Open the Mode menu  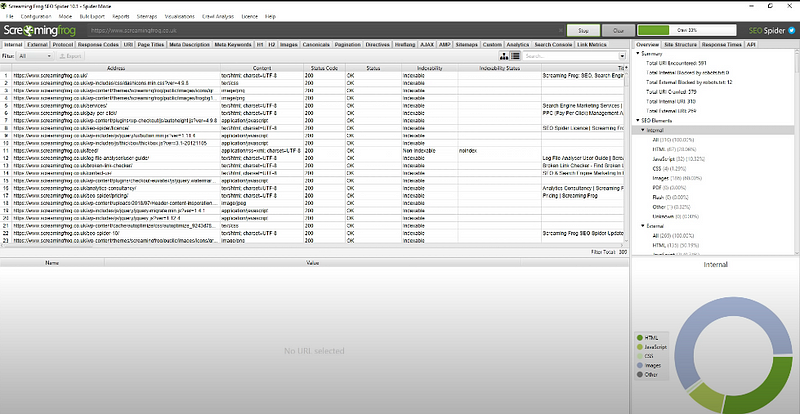coord(65,16)
